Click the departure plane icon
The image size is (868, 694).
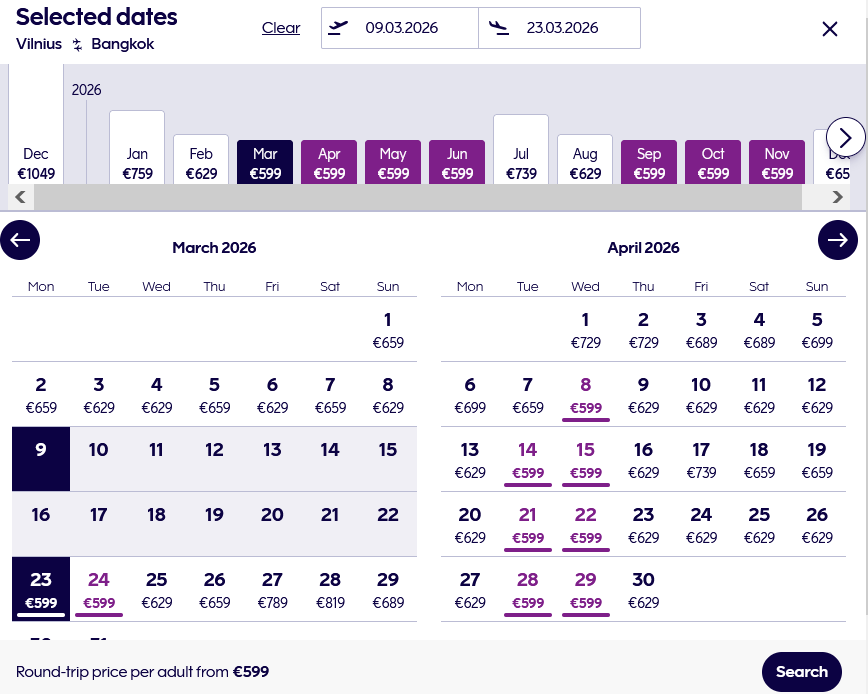coord(339,28)
